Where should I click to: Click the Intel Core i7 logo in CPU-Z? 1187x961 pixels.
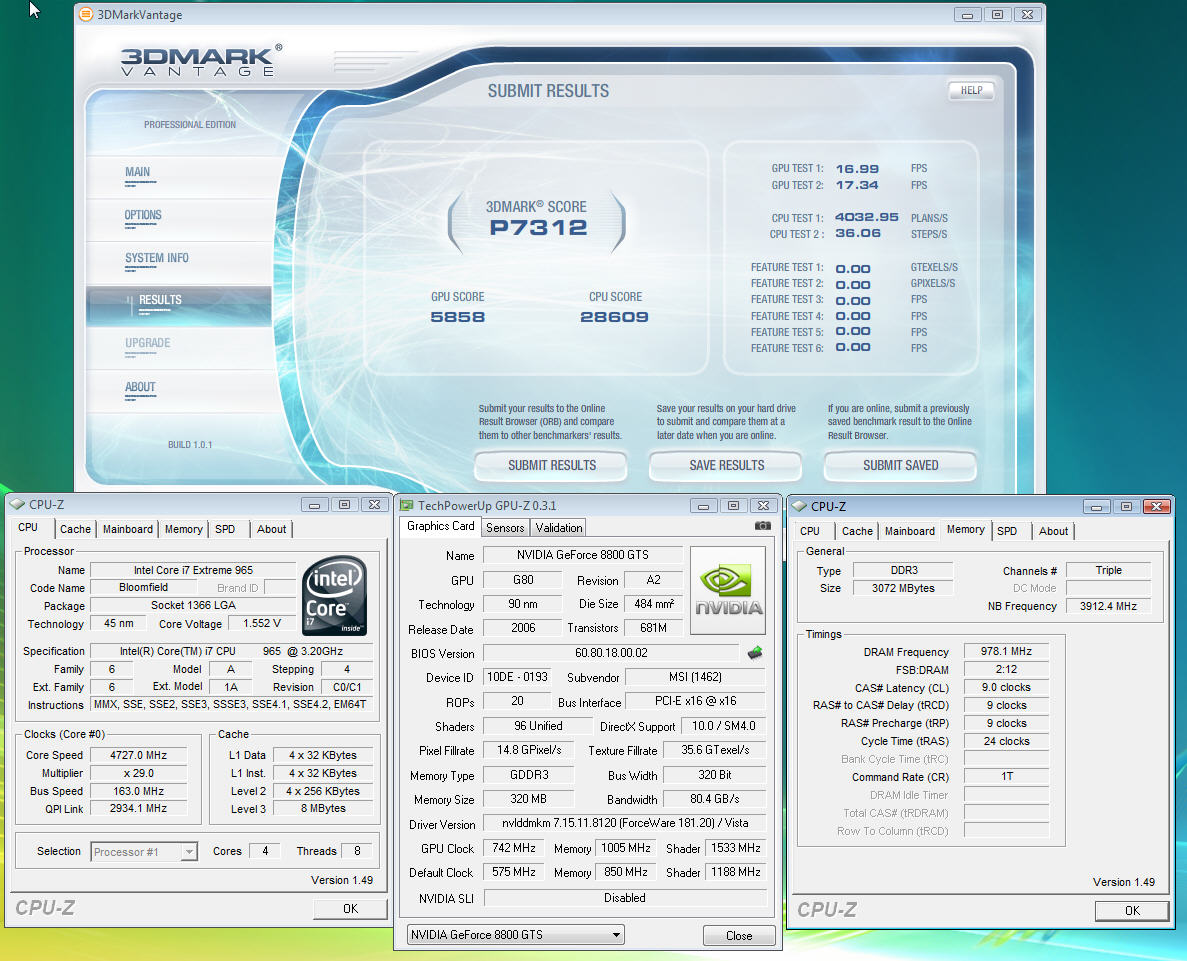pyautogui.click(x=335, y=595)
